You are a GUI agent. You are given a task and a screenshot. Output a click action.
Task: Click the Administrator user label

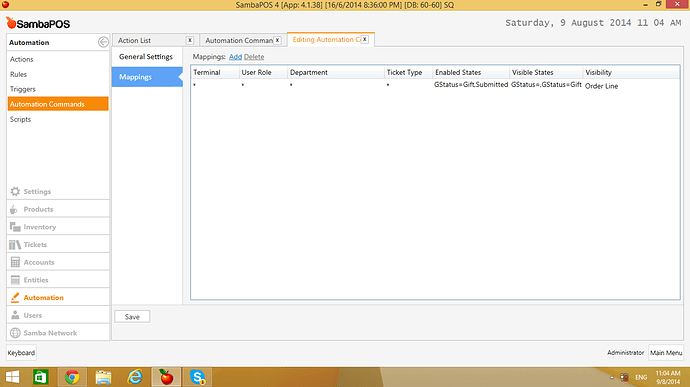coord(625,353)
